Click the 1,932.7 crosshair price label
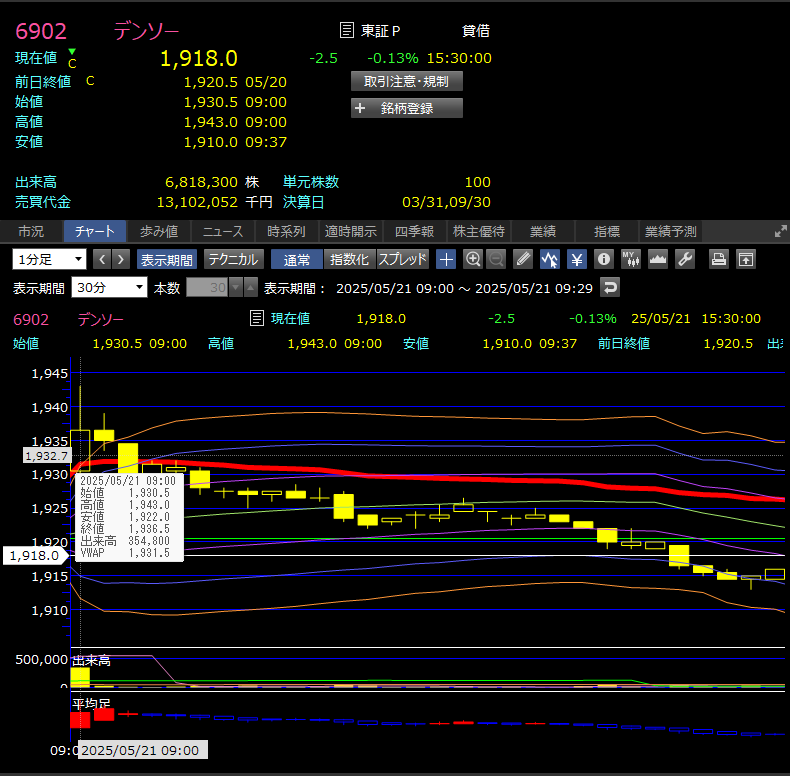 [x=47, y=456]
